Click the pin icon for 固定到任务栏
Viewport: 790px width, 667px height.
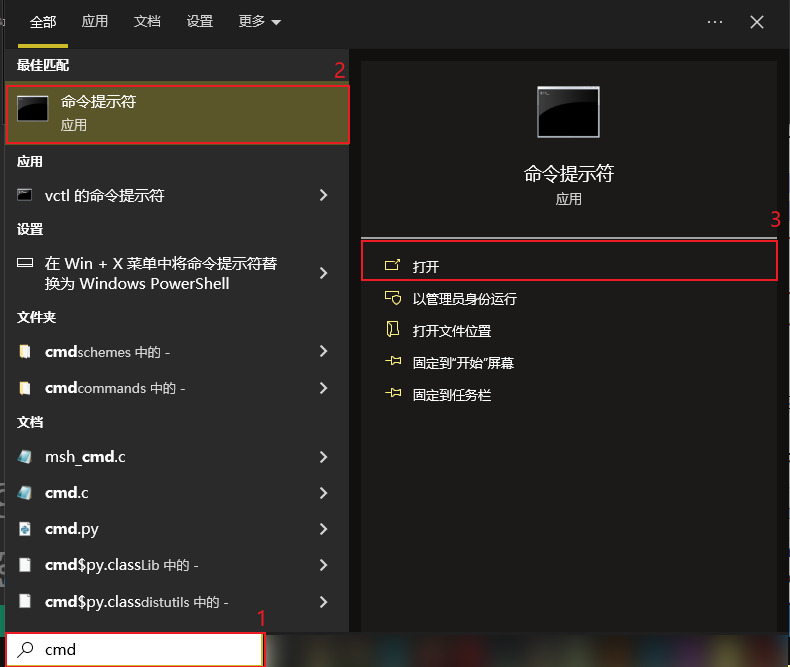pyautogui.click(x=392, y=394)
